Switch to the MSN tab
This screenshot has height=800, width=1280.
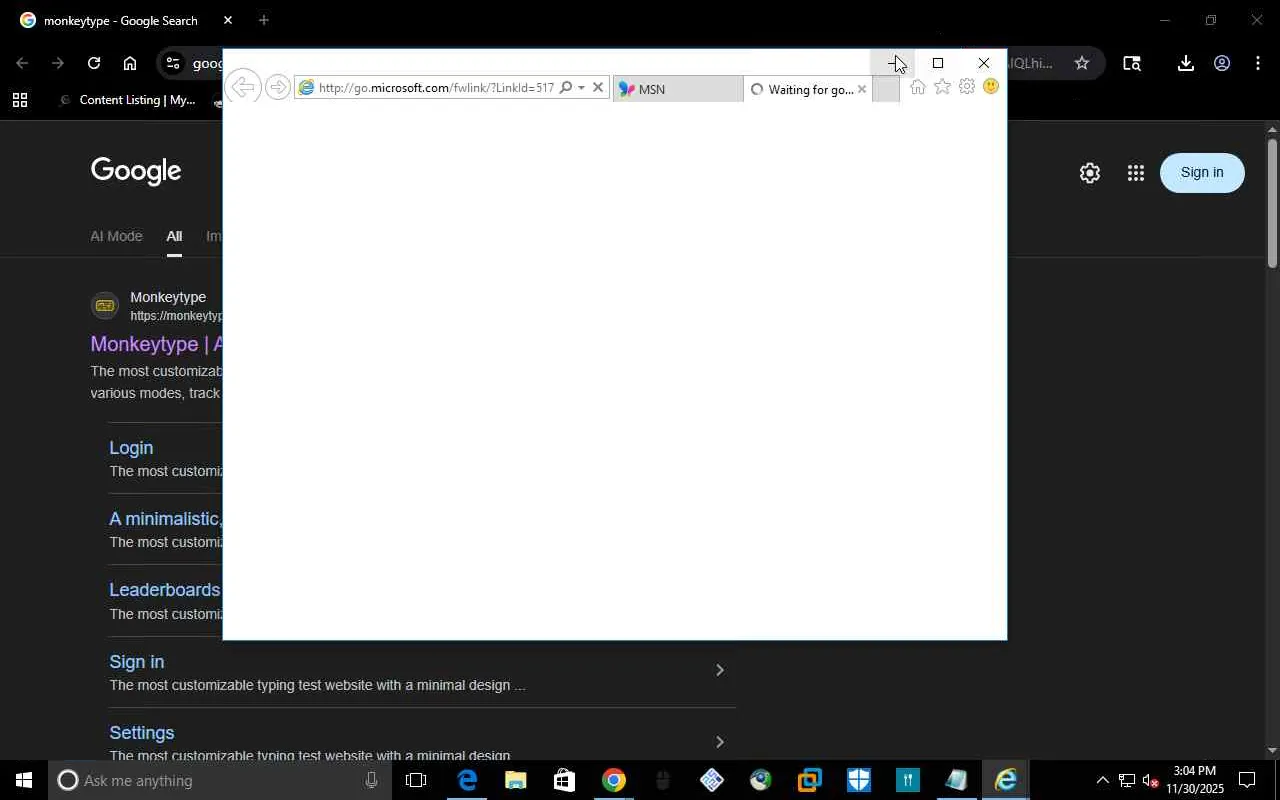click(677, 89)
